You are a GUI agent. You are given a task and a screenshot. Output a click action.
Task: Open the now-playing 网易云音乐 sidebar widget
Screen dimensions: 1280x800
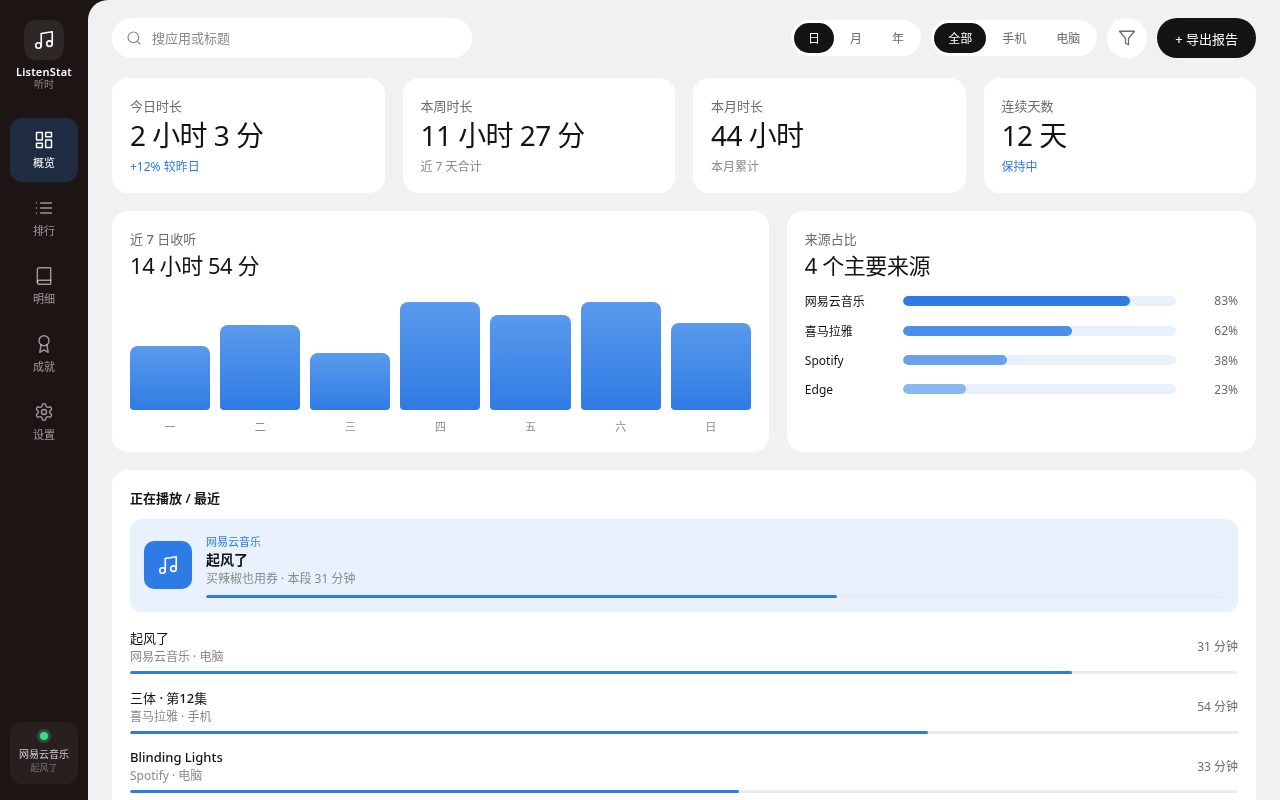tap(44, 753)
